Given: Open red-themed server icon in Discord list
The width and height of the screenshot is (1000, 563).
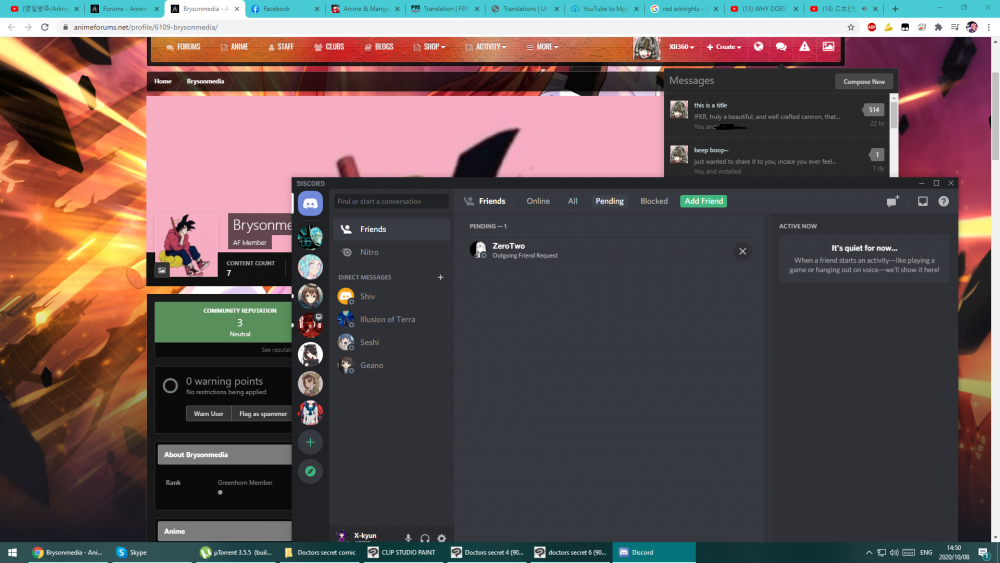Looking at the screenshot, I should pos(310,325).
